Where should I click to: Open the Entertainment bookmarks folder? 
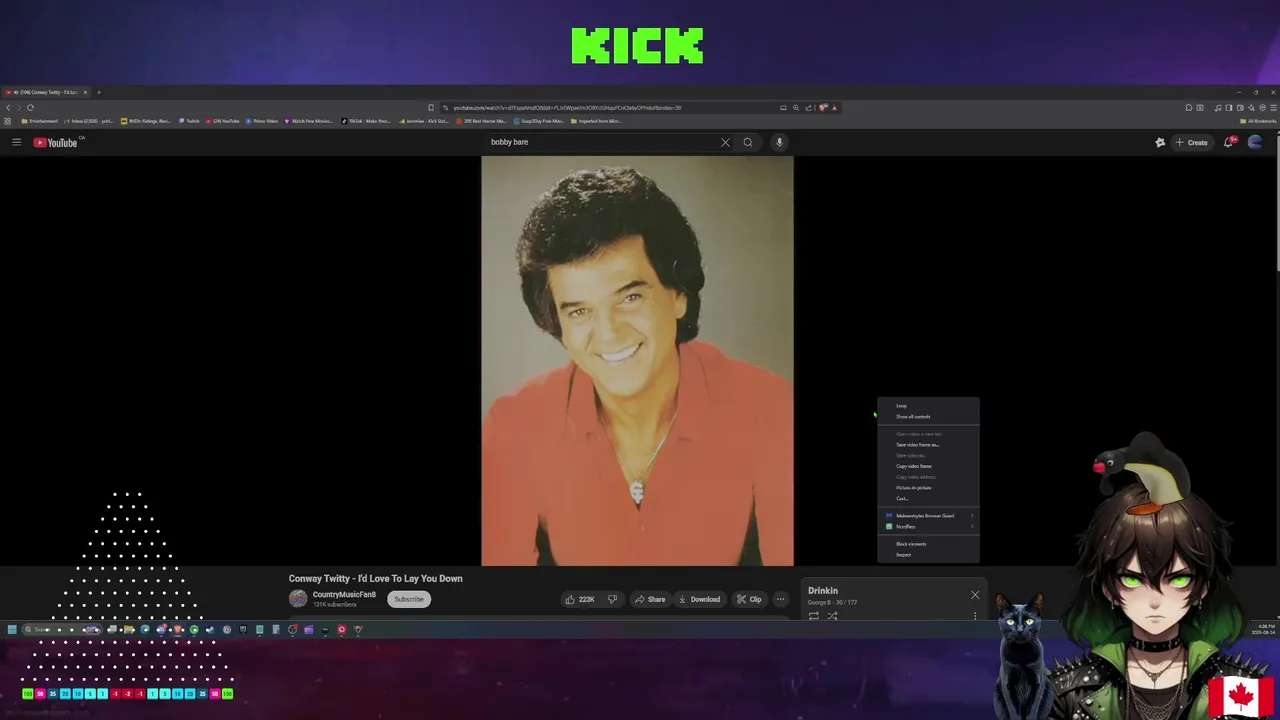click(39, 121)
